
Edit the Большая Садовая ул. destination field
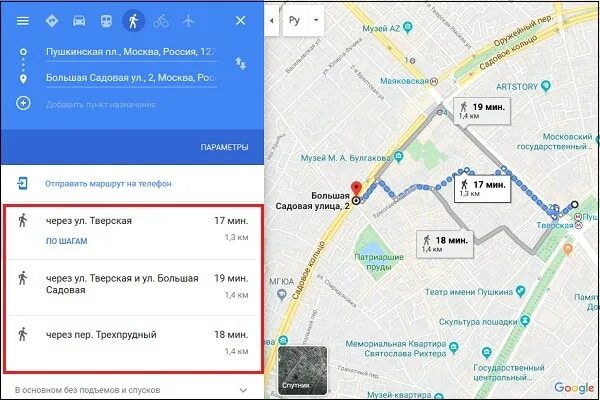pos(131,78)
